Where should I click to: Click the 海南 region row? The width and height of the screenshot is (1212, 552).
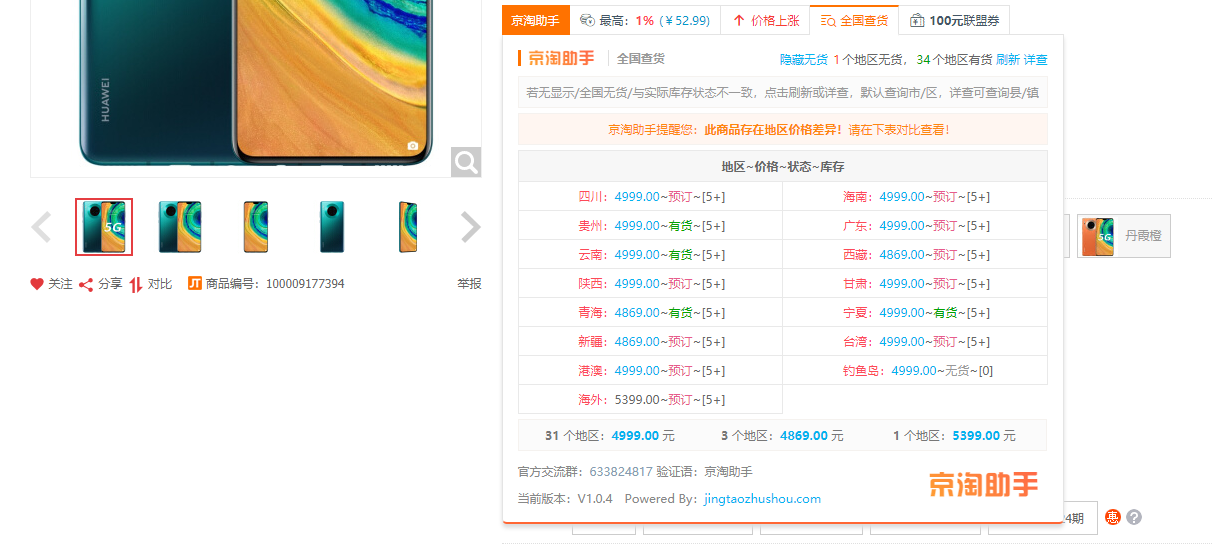[915, 197]
